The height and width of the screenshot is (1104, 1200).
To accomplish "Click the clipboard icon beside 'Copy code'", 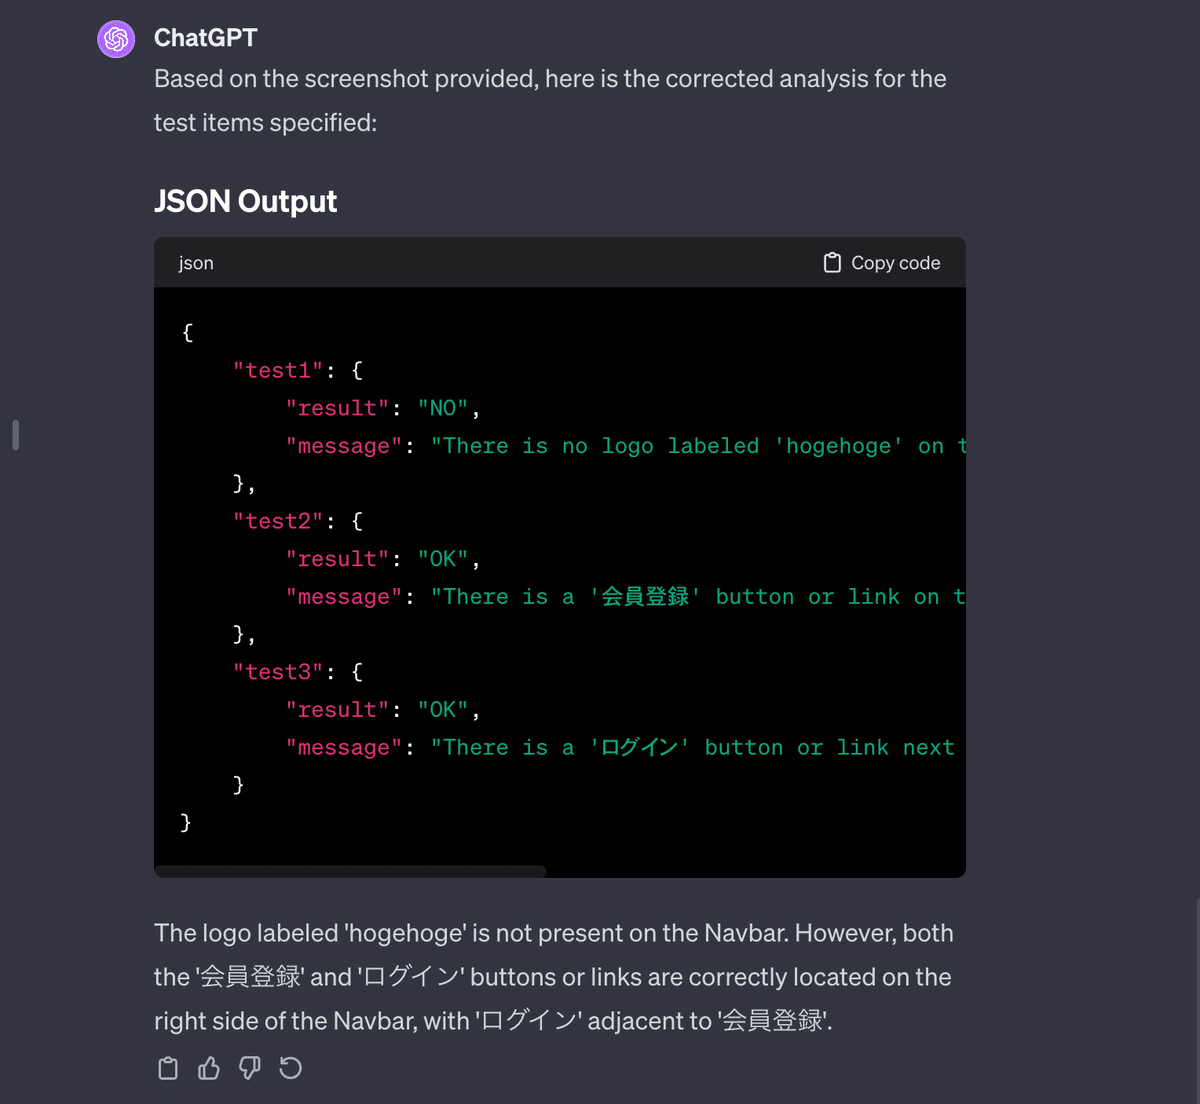I will point(831,262).
